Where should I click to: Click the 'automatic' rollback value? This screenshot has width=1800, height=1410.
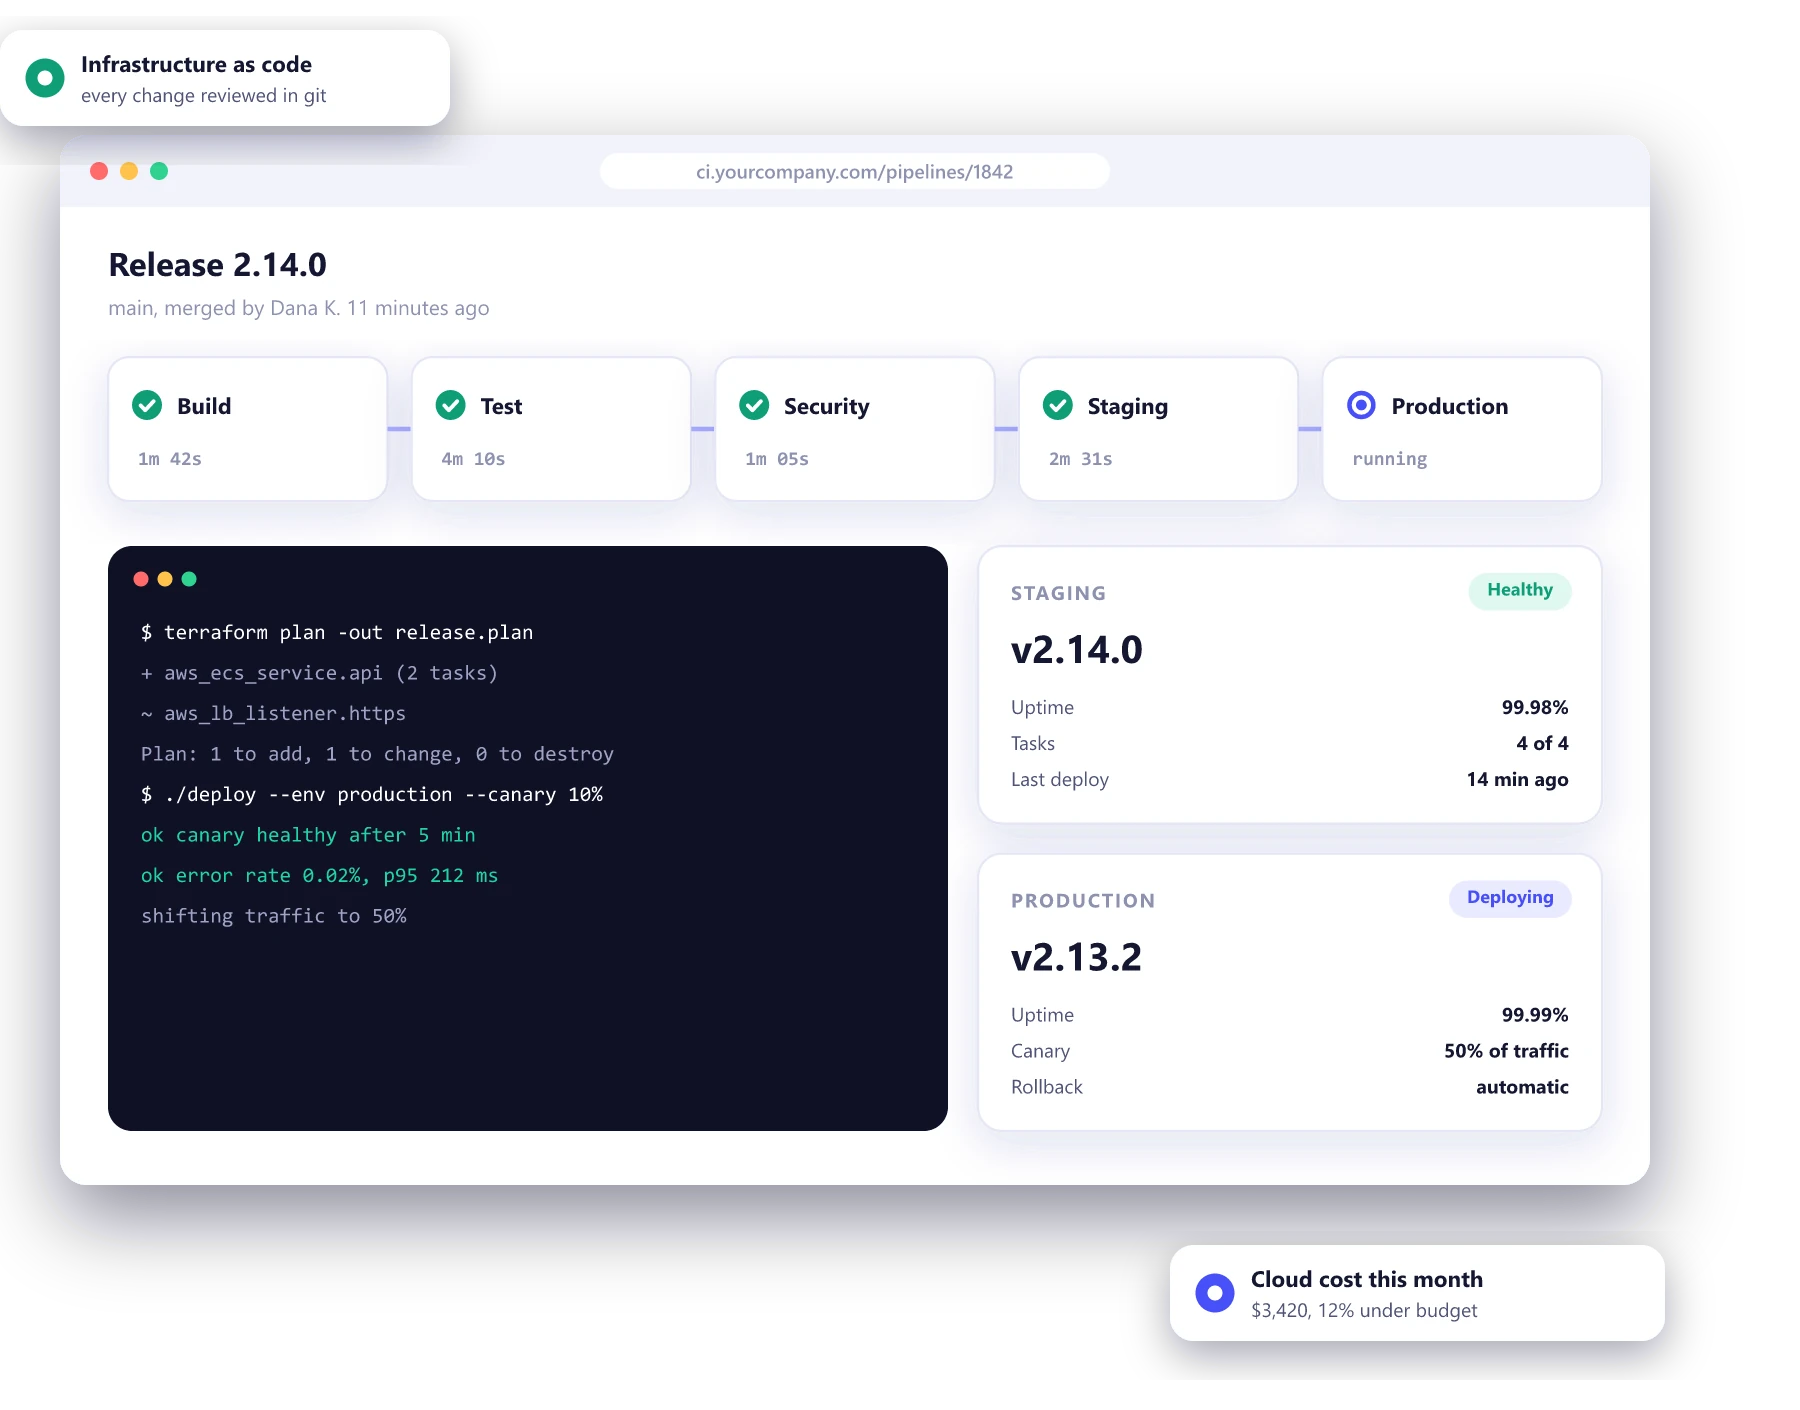[x=1522, y=1087]
